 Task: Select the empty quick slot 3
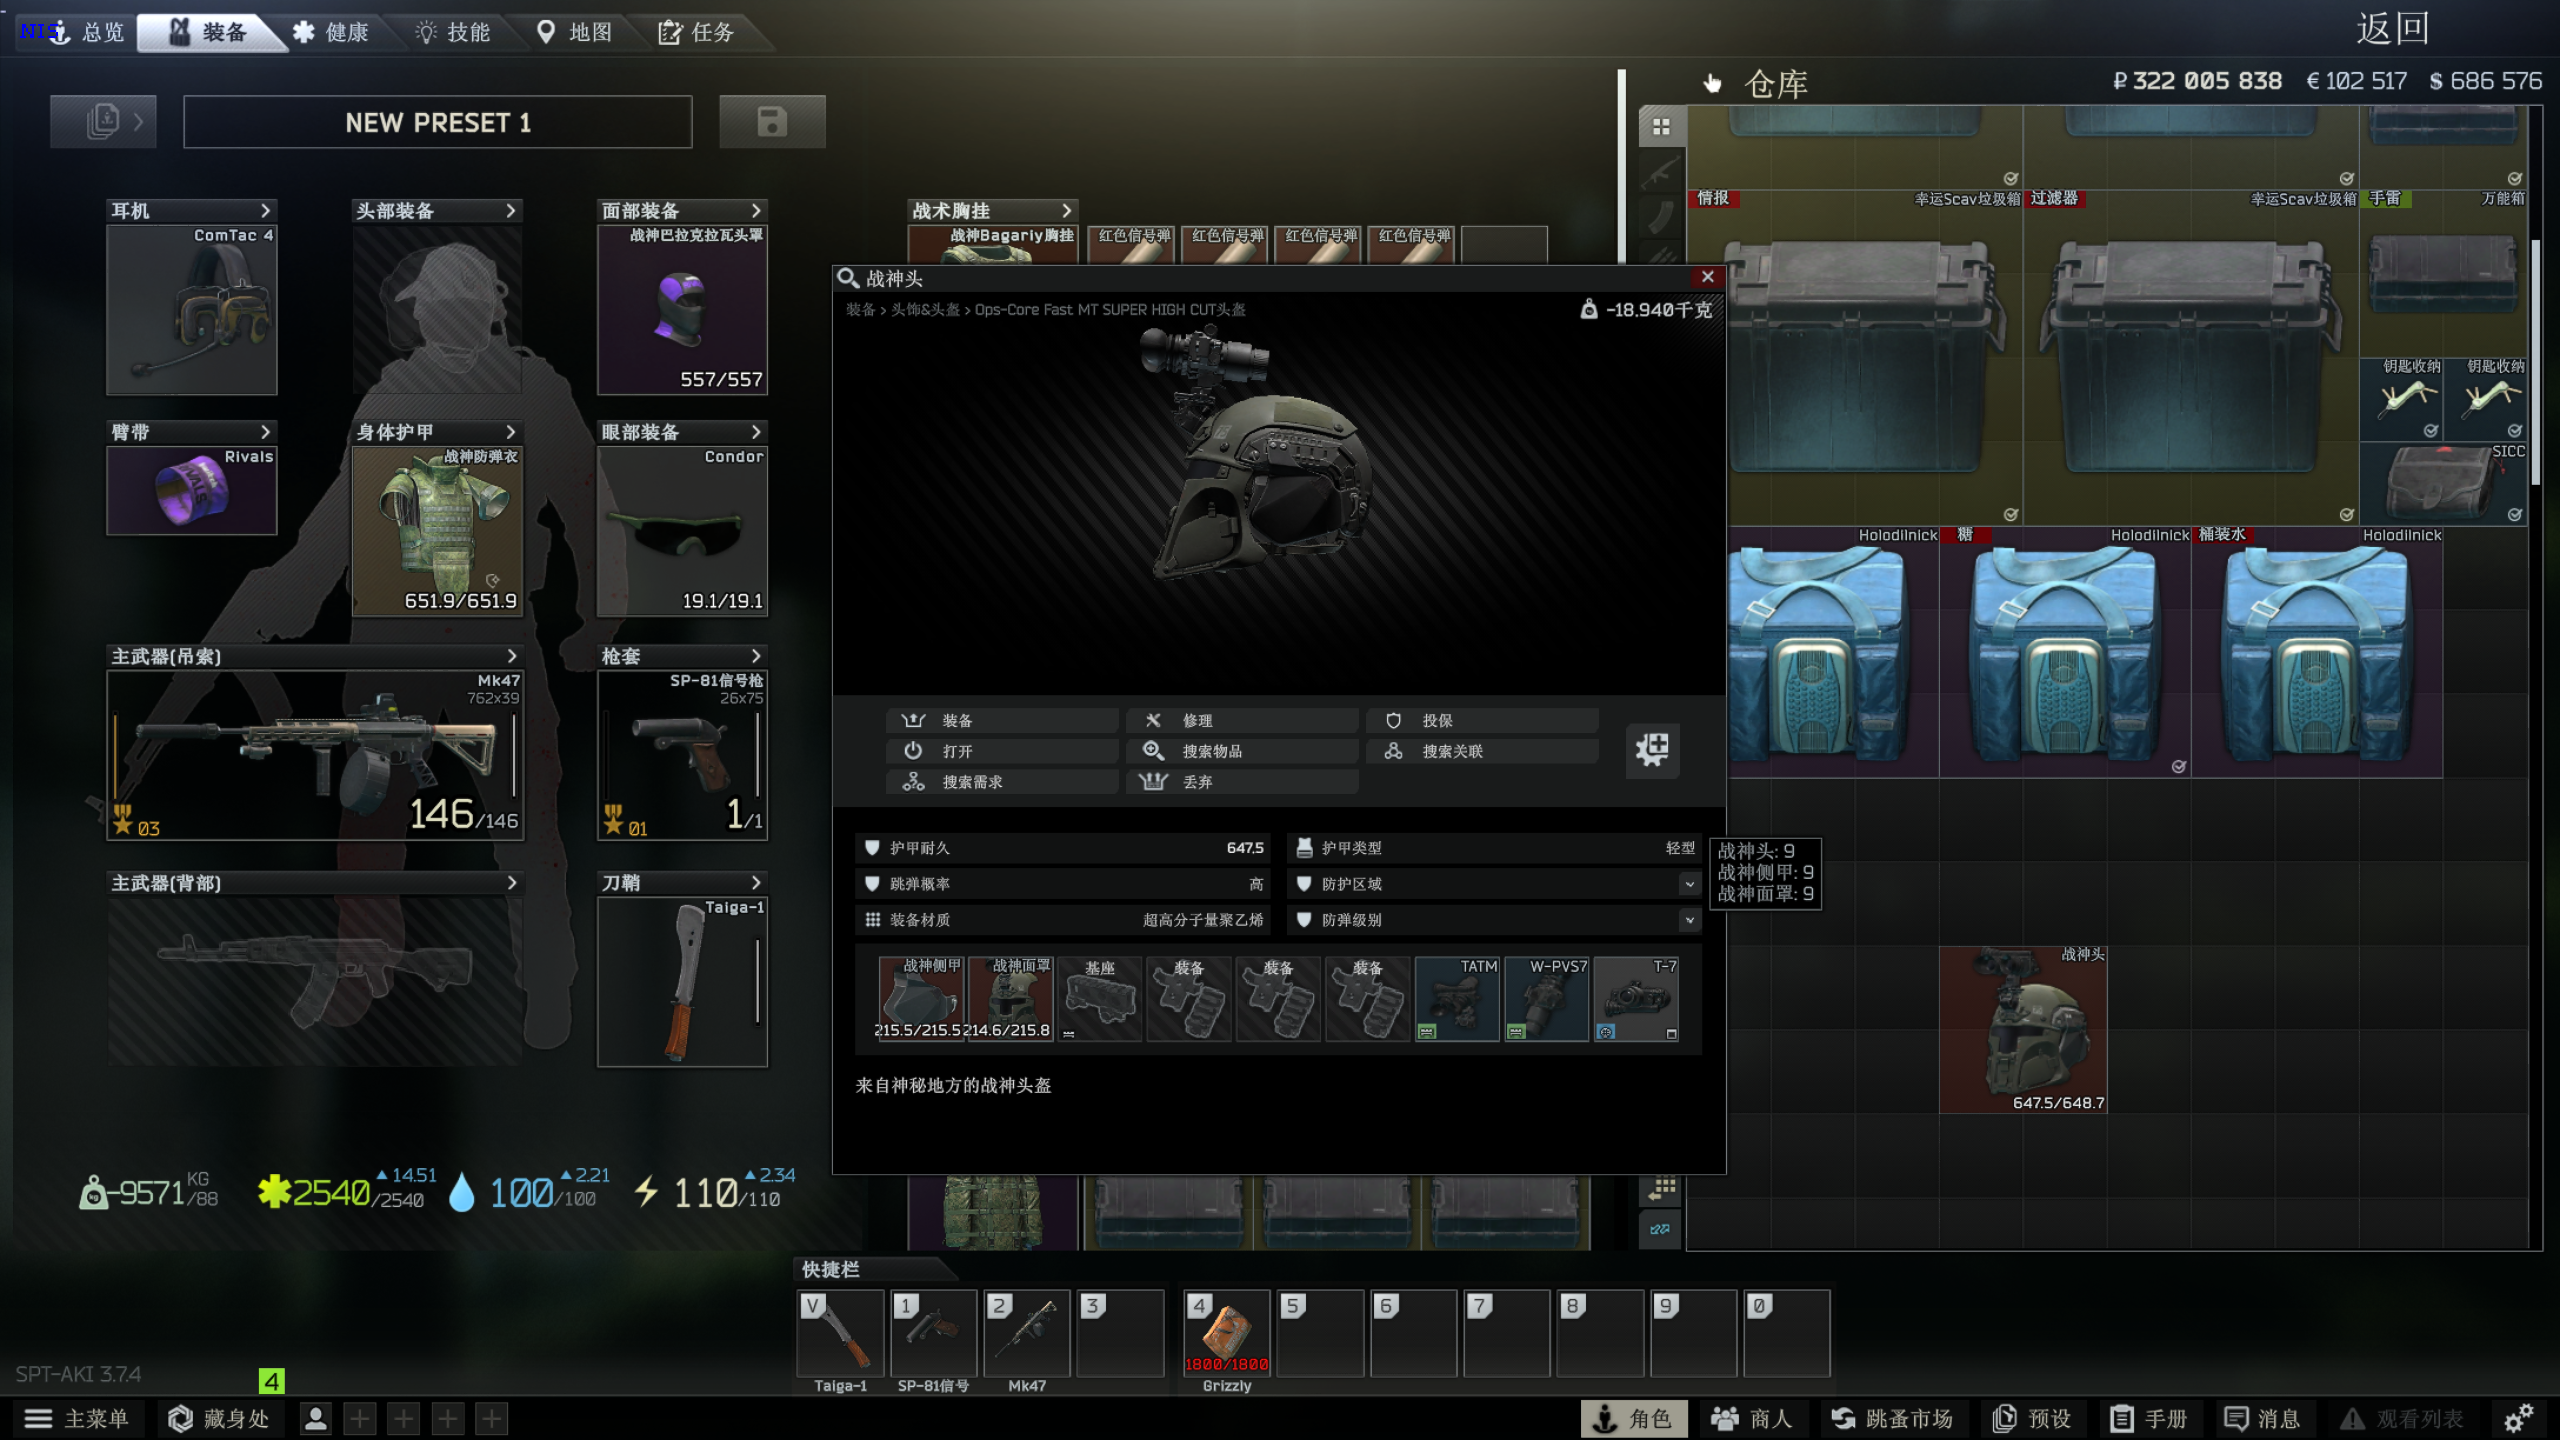[1120, 1334]
